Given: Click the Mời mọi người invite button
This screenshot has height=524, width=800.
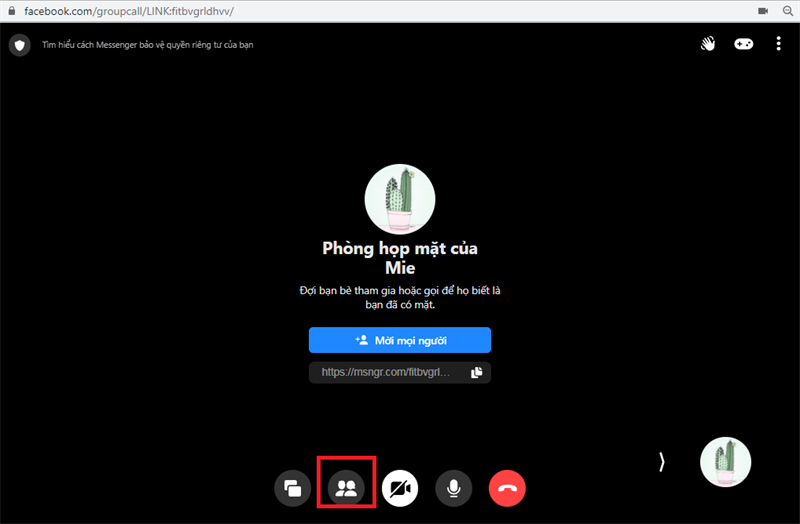Looking at the screenshot, I should click(x=400, y=340).
